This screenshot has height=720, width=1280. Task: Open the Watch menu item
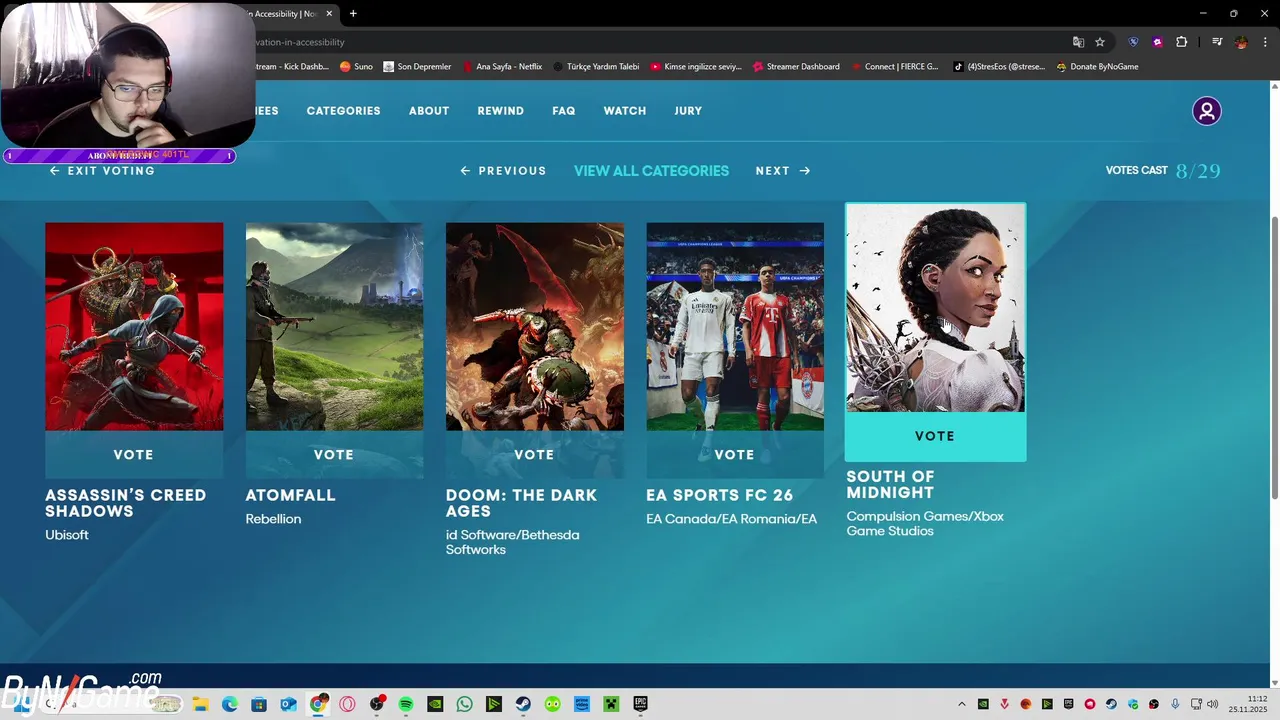tap(625, 111)
